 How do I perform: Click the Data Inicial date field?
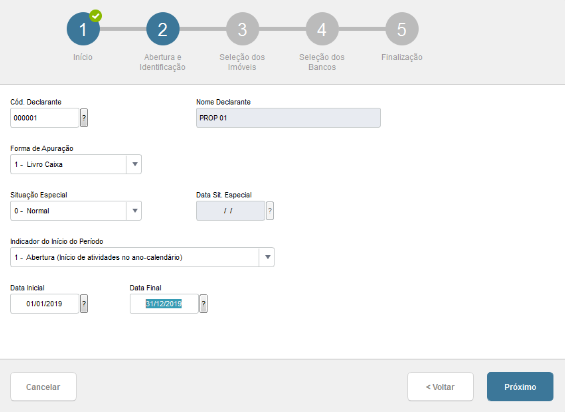44,304
